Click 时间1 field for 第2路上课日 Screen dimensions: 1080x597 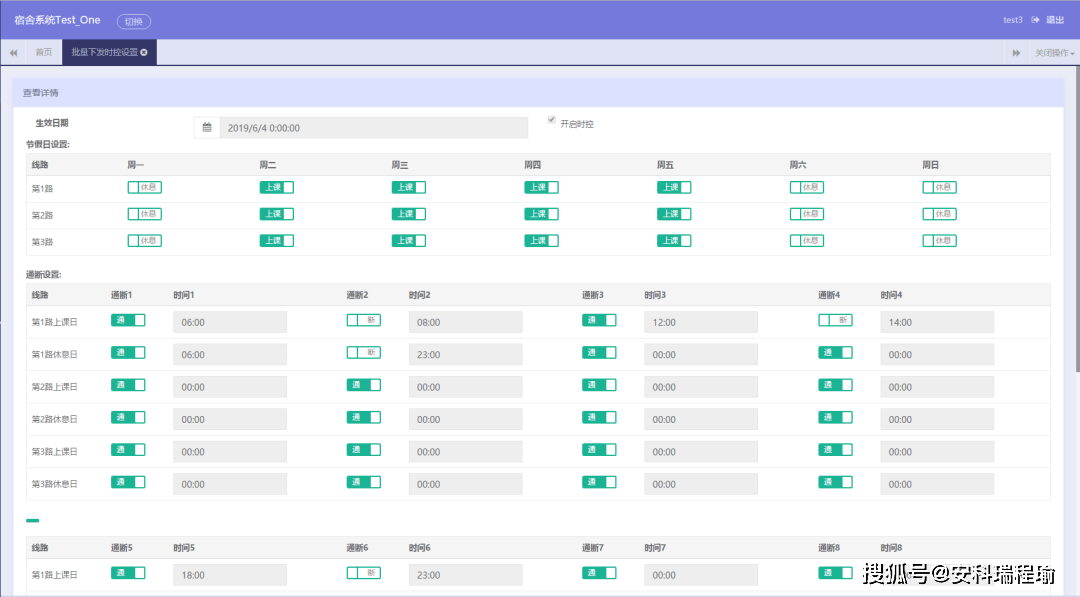coord(230,387)
